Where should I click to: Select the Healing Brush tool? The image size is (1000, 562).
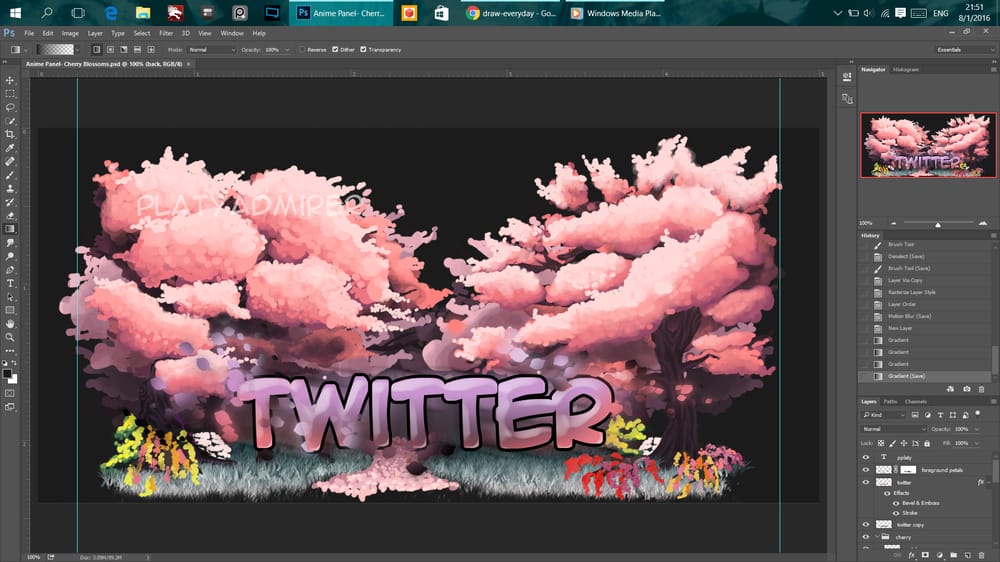[10, 161]
